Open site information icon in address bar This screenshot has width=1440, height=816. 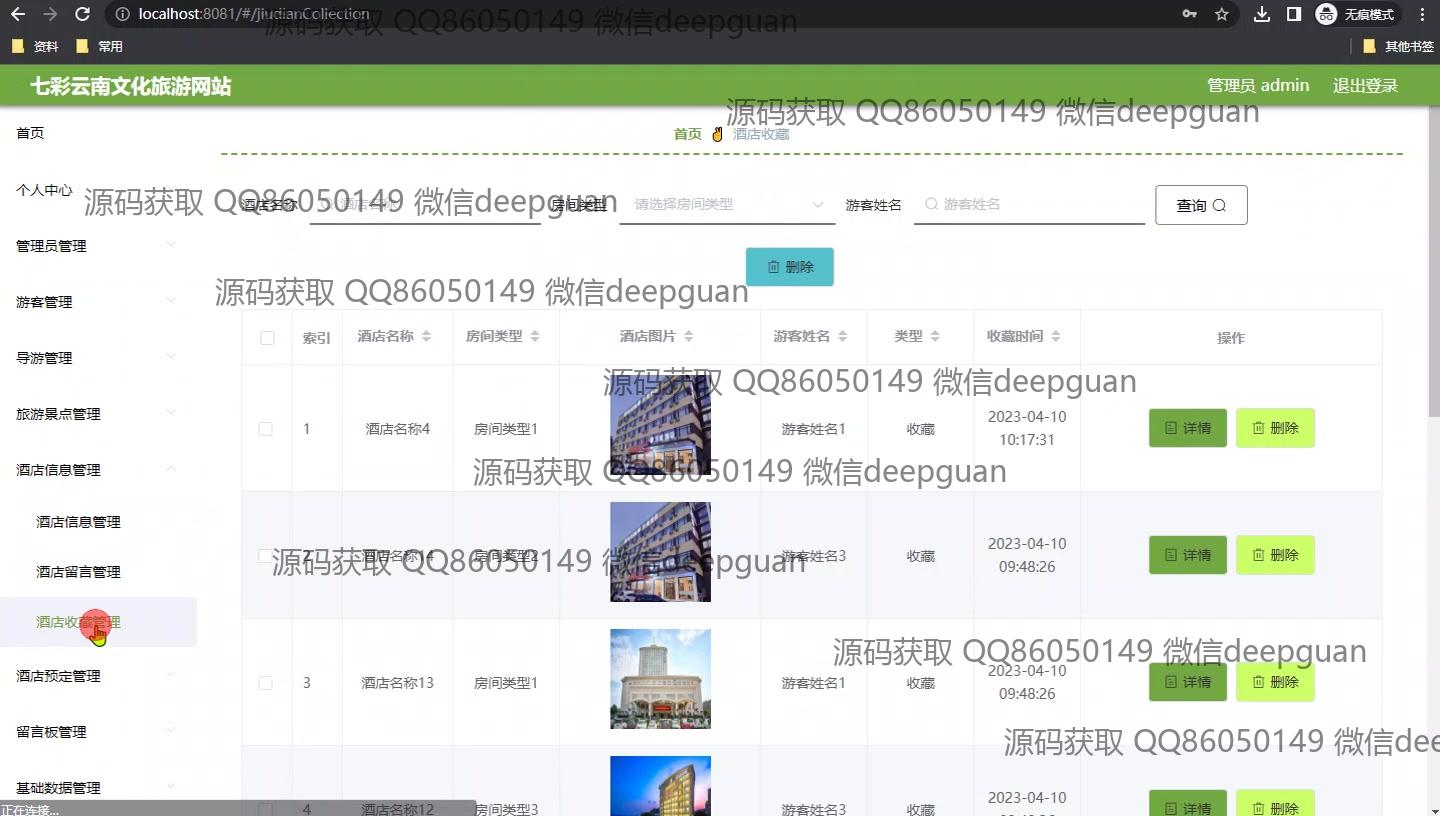[122, 14]
